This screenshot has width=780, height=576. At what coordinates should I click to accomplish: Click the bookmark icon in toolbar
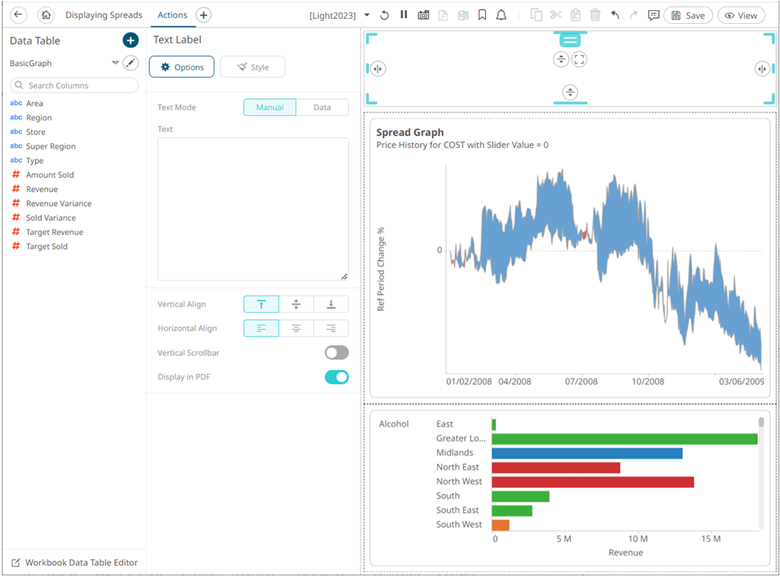[482, 15]
